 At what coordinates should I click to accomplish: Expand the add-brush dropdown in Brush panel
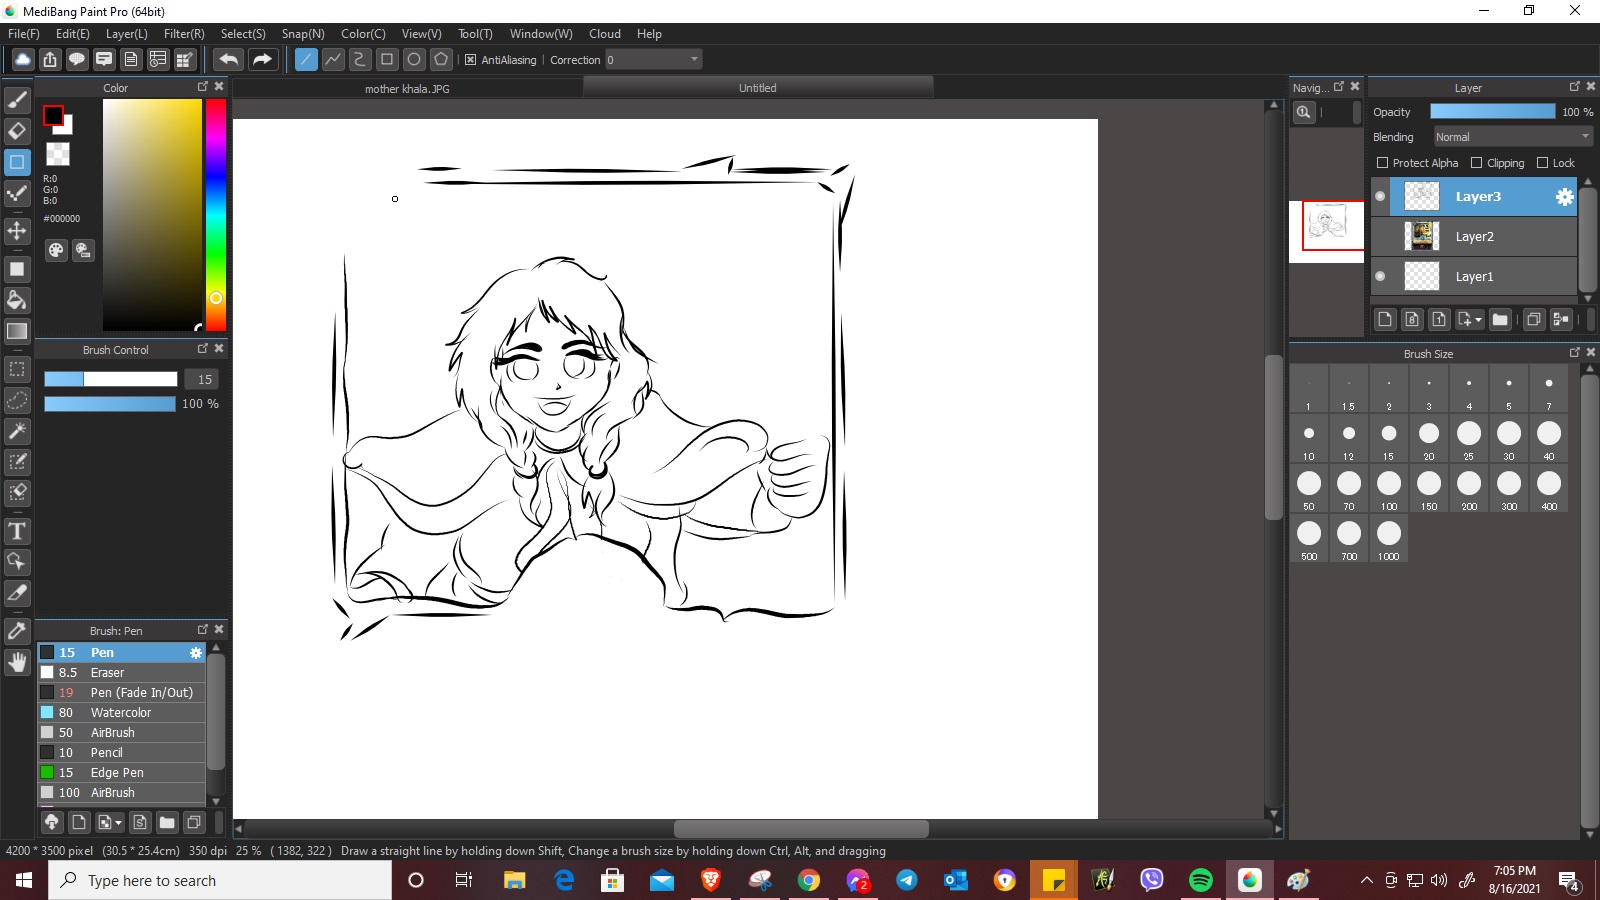click(x=118, y=823)
